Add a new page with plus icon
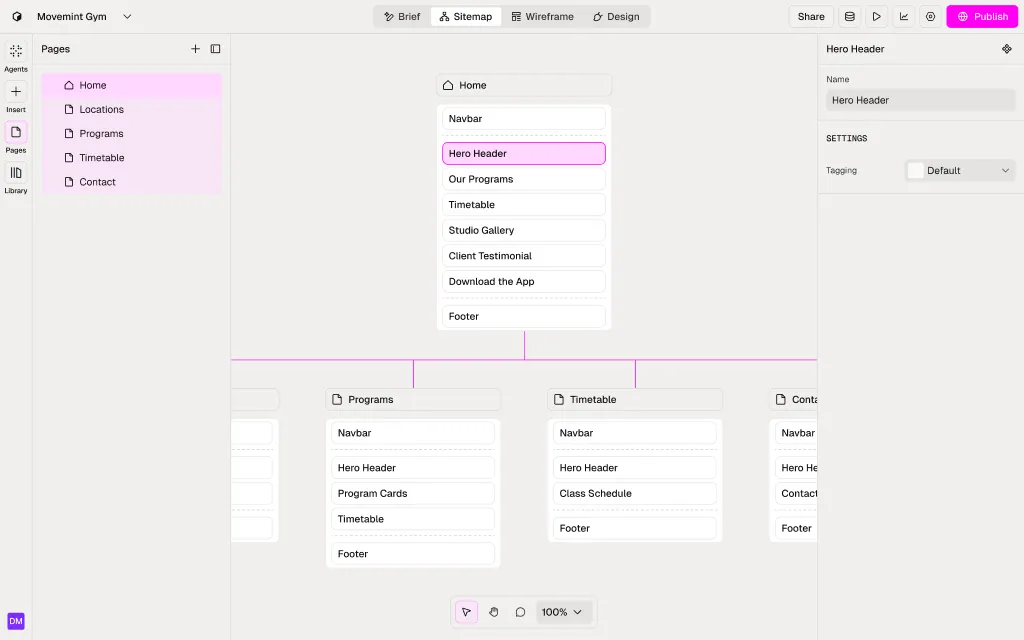The height and width of the screenshot is (640, 1024). [195, 49]
